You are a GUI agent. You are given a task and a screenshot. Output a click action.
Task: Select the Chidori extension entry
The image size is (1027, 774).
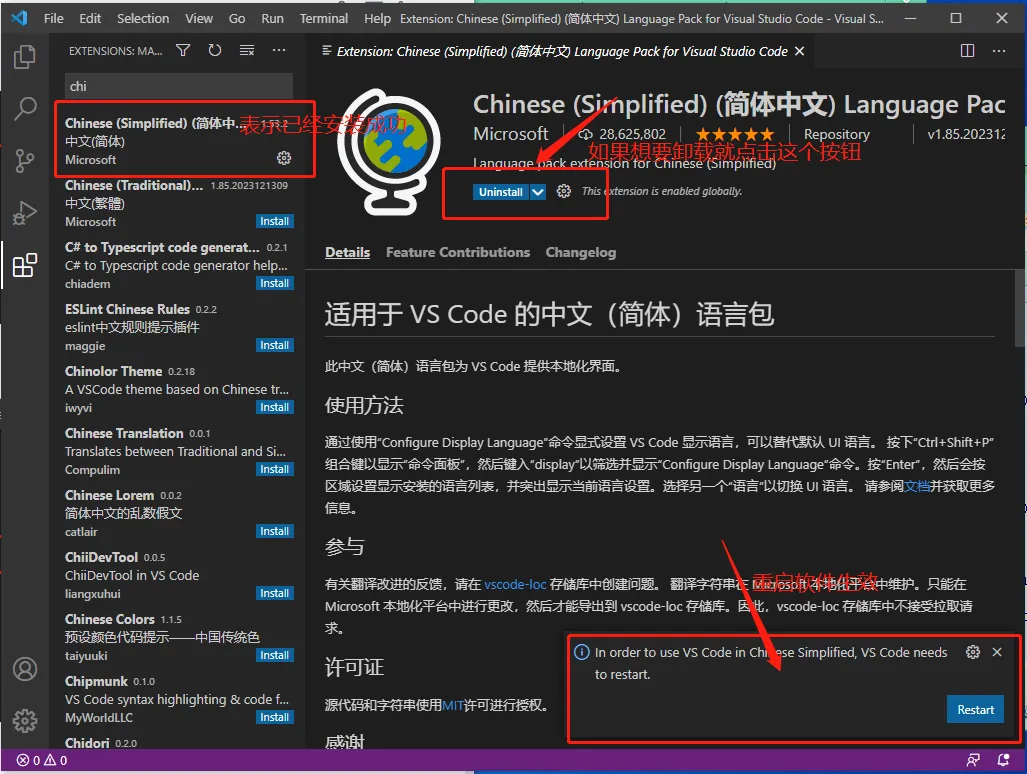click(179, 743)
